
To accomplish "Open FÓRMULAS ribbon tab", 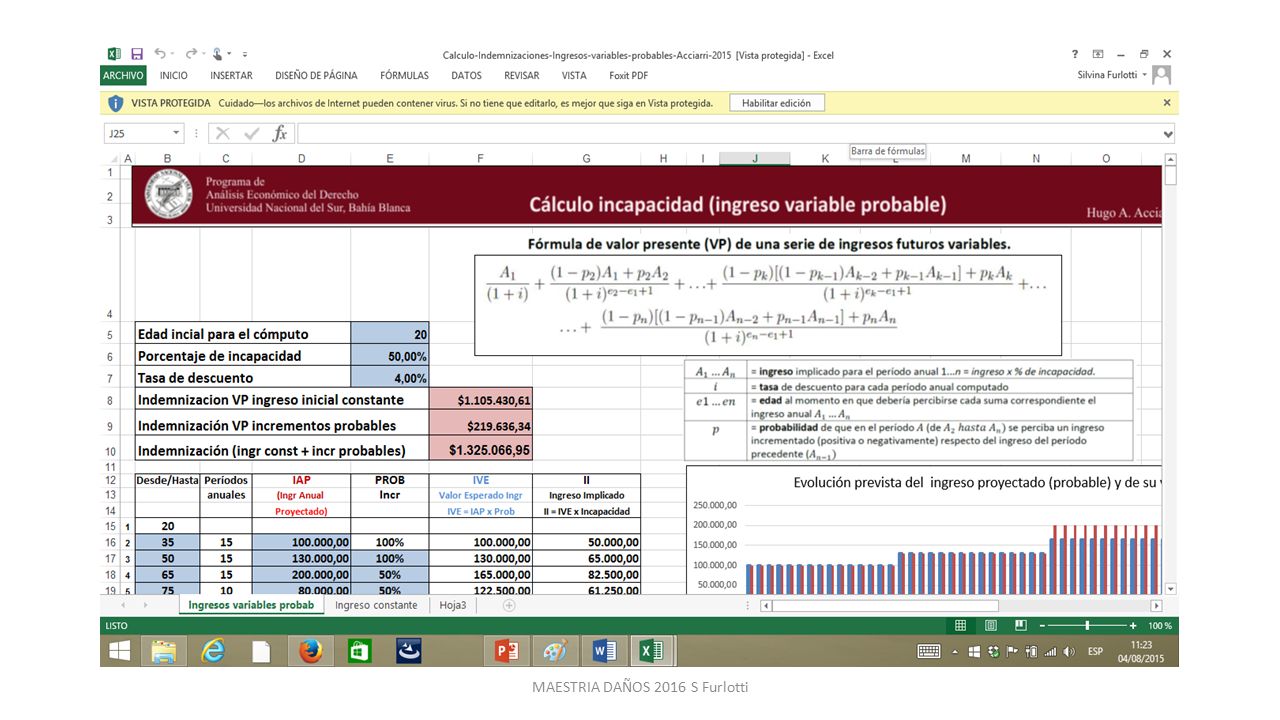I will point(404,75).
